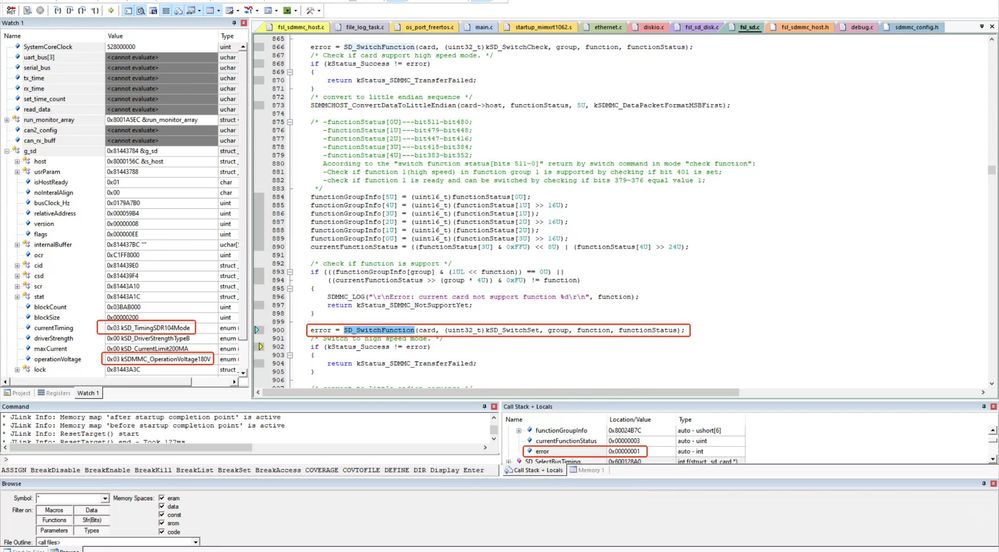
Task: Expand the internalBuffer member in watch
Action: click(x=17, y=245)
